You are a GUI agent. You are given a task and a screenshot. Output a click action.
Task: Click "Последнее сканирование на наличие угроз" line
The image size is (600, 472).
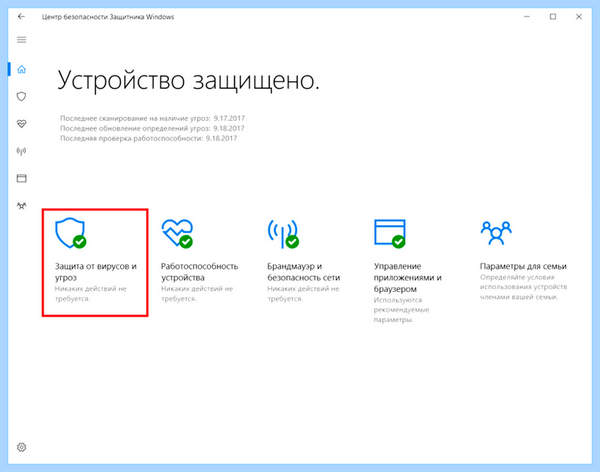pos(152,118)
